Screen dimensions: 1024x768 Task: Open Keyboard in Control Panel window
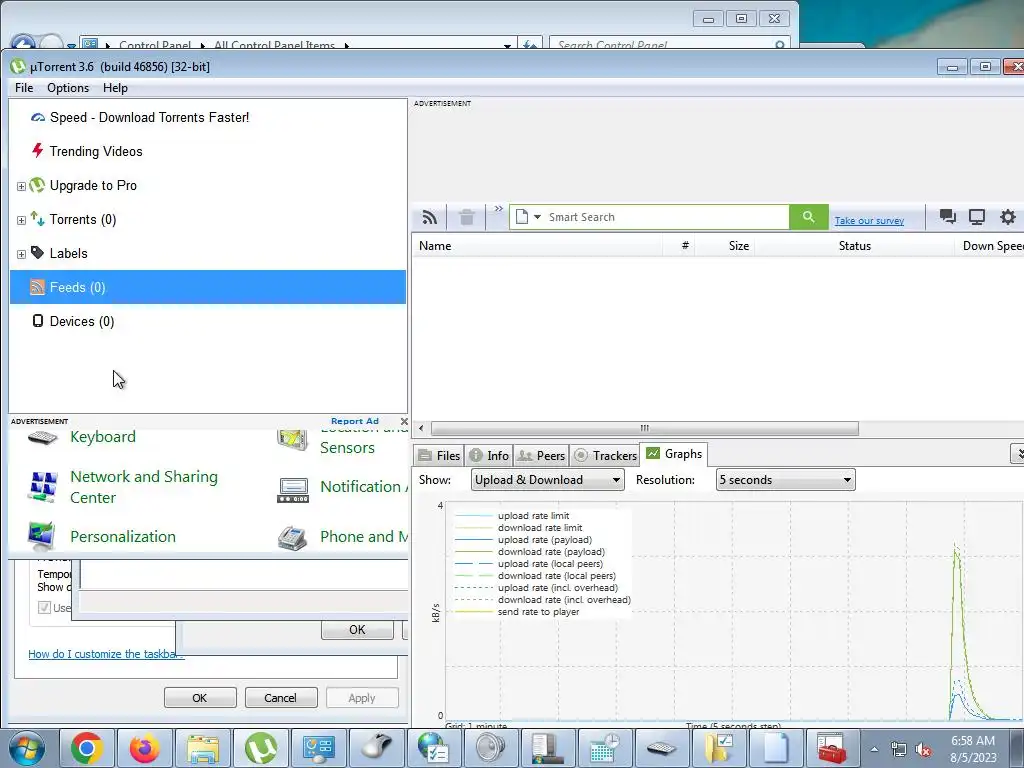coord(103,437)
